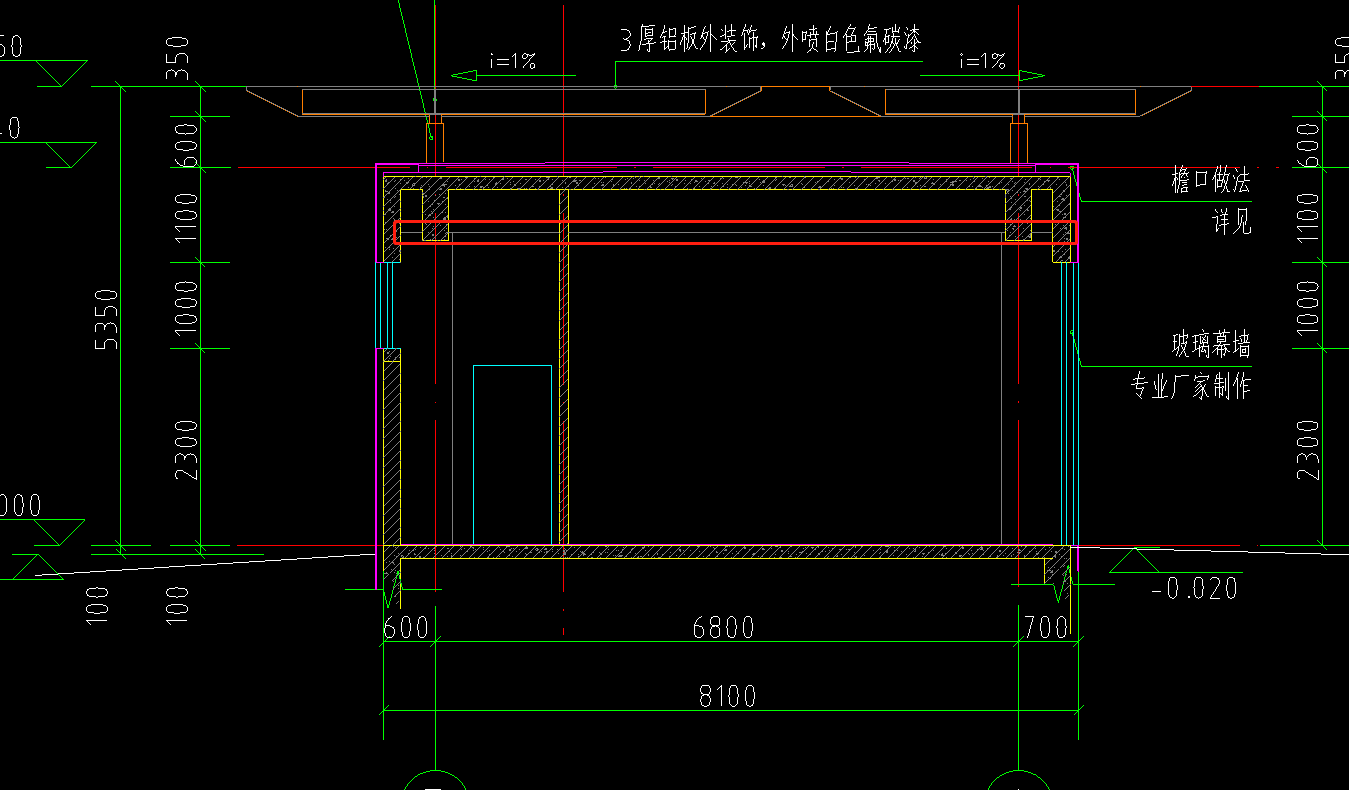The width and height of the screenshot is (1349, 790).
Task: Select the "5350" overall height dimension
Action: click(107, 319)
